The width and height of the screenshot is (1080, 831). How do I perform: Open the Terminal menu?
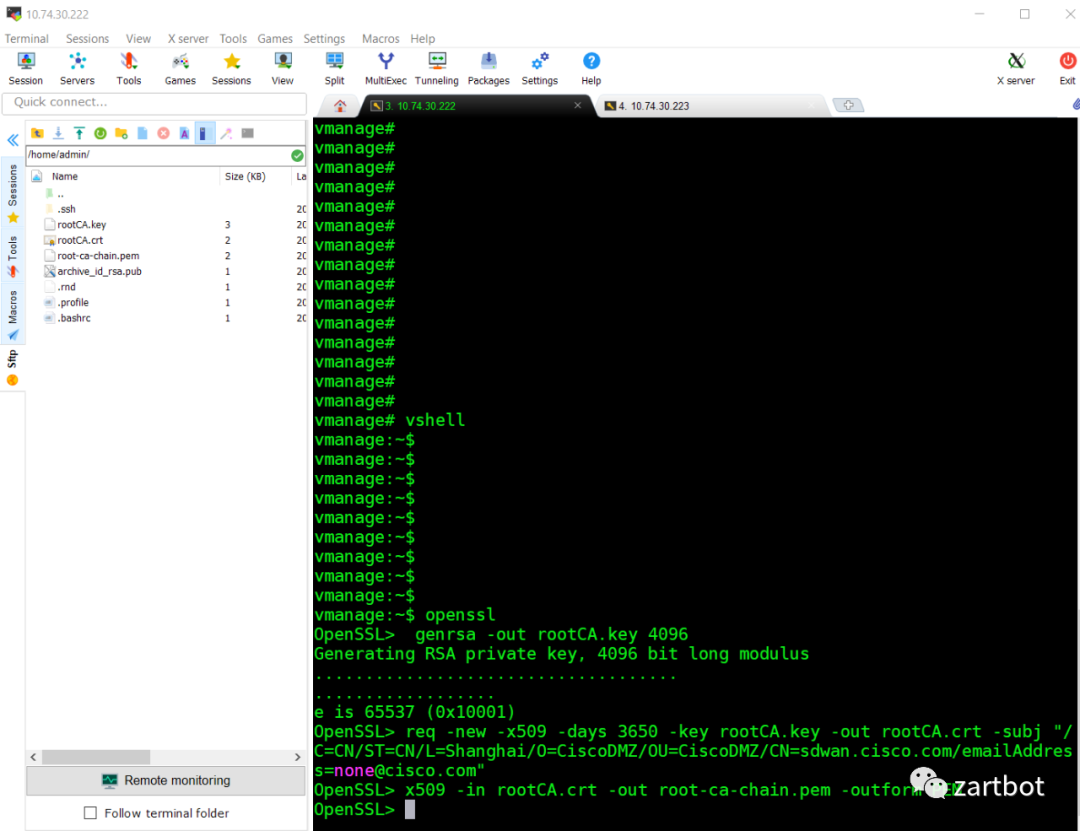coord(26,39)
